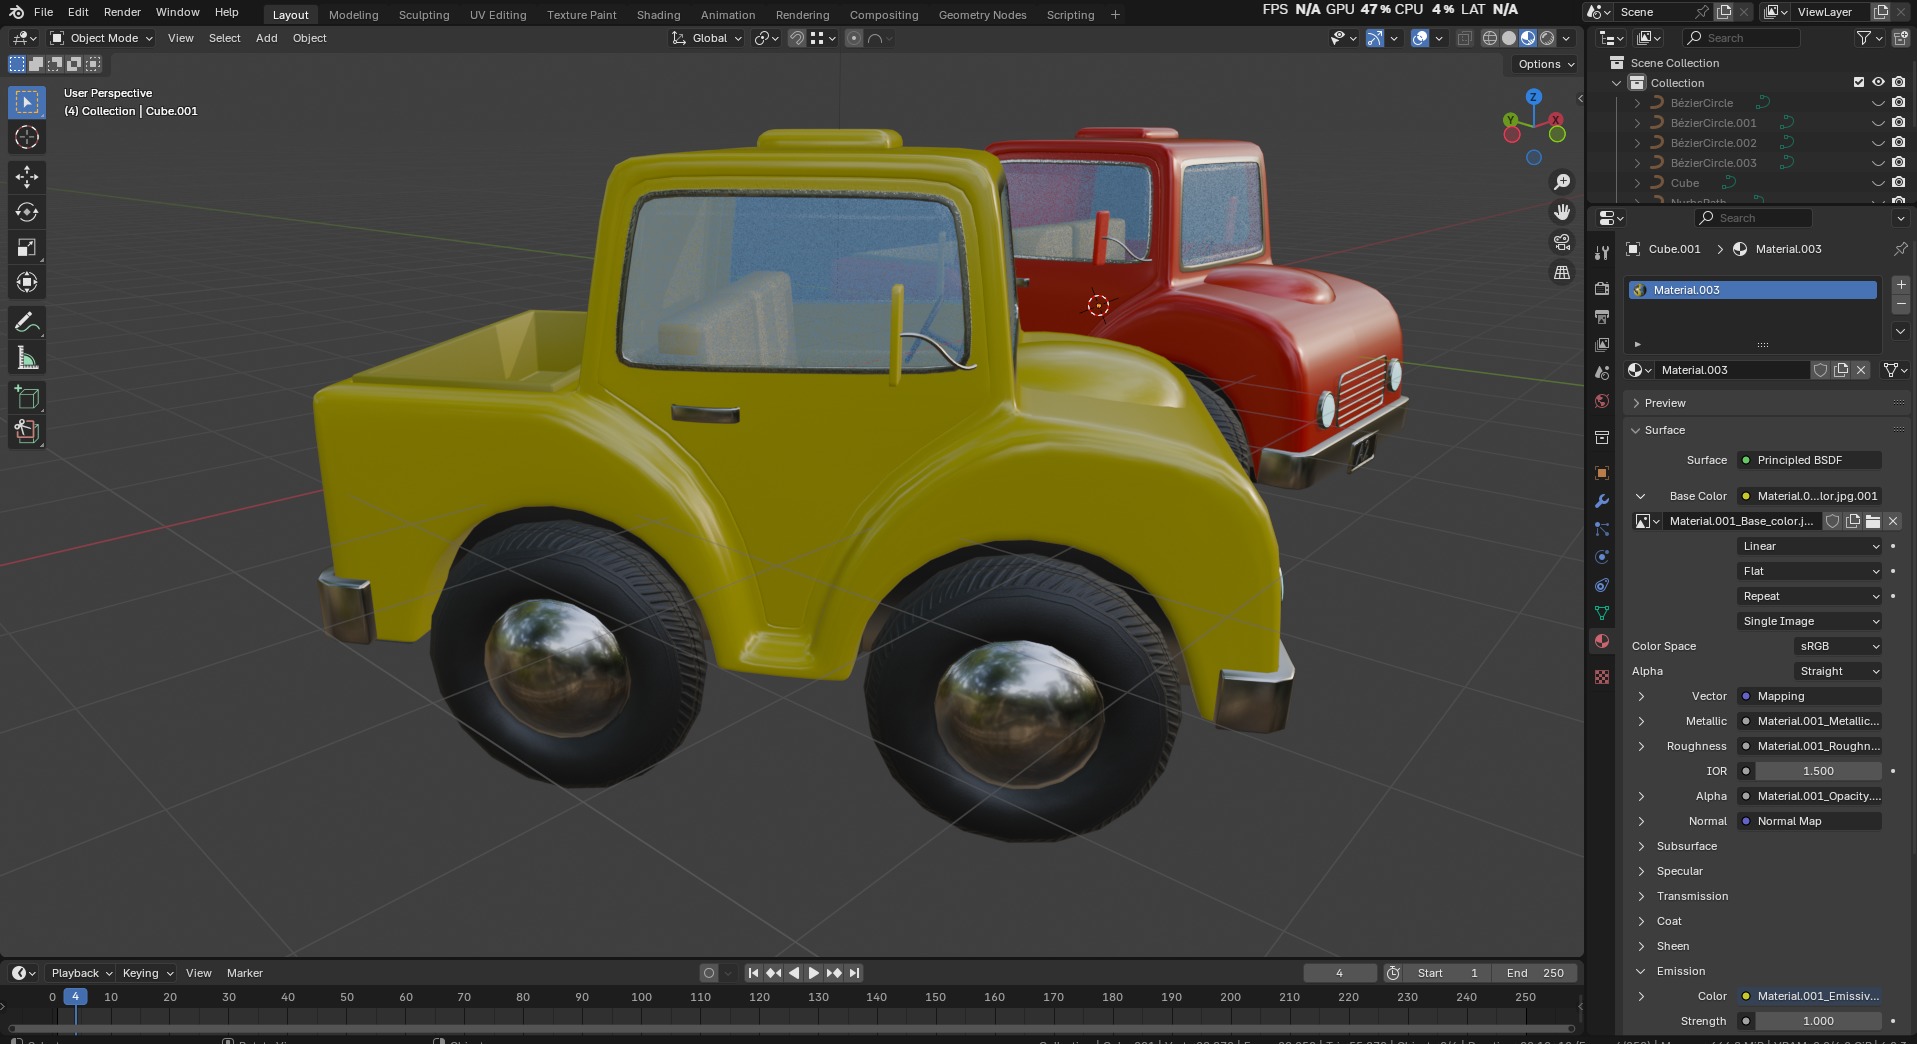Click the Z axis on navigation gizmo

(x=1533, y=97)
